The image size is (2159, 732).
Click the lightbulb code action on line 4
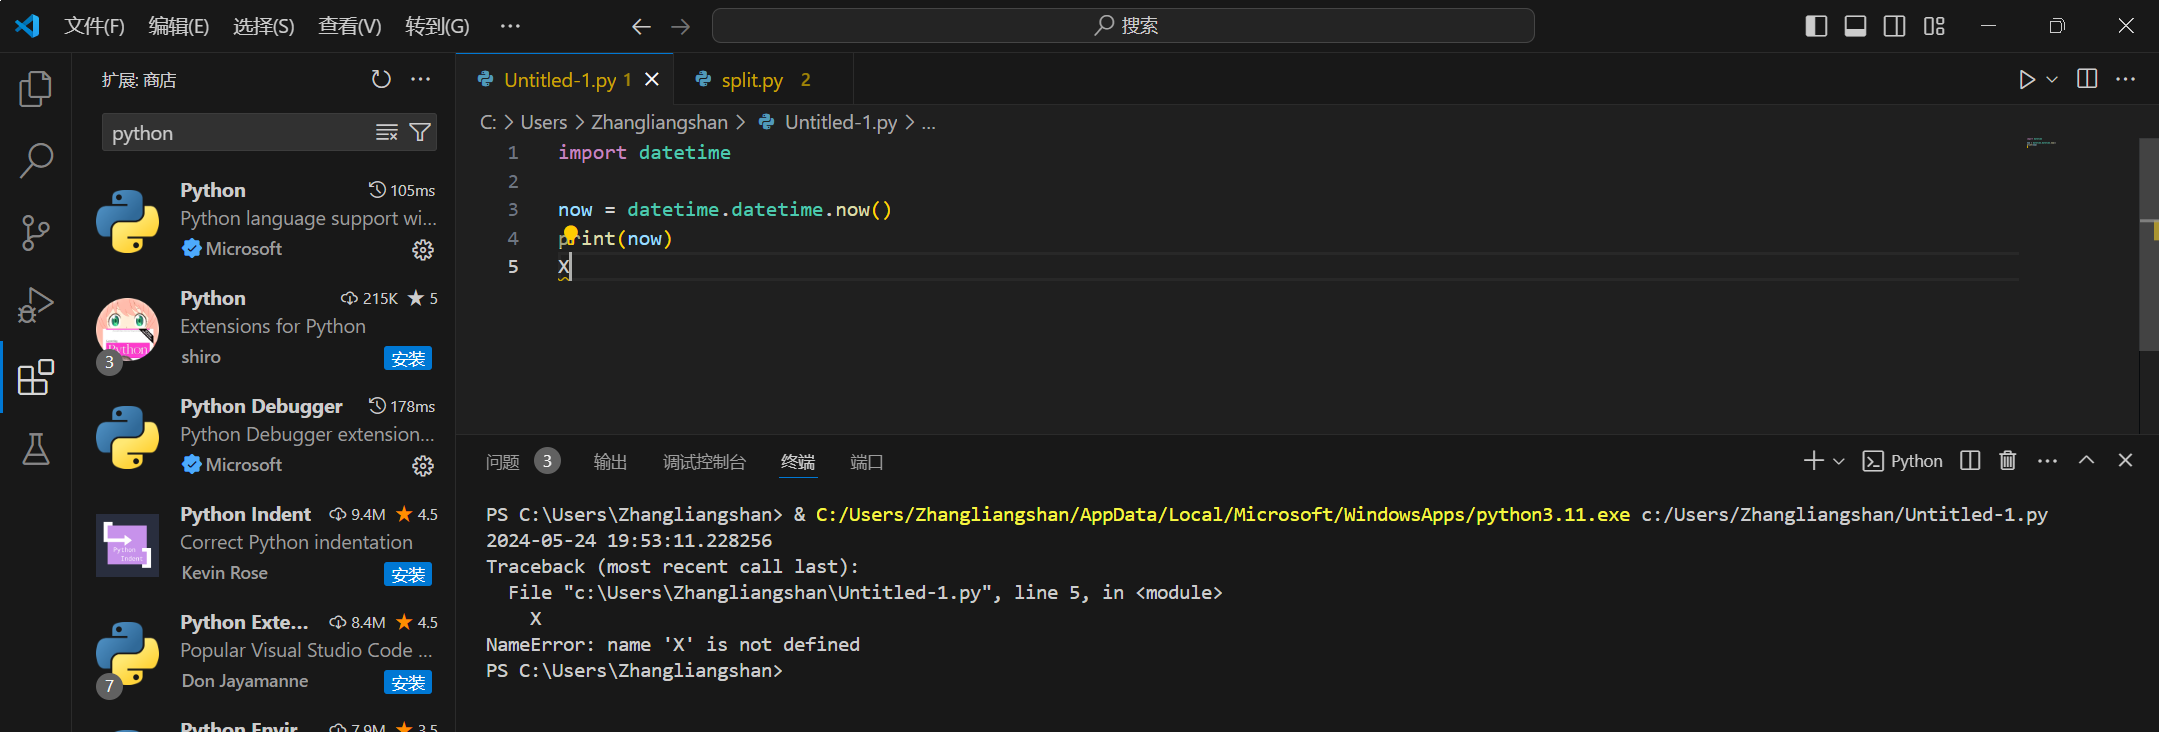point(570,234)
